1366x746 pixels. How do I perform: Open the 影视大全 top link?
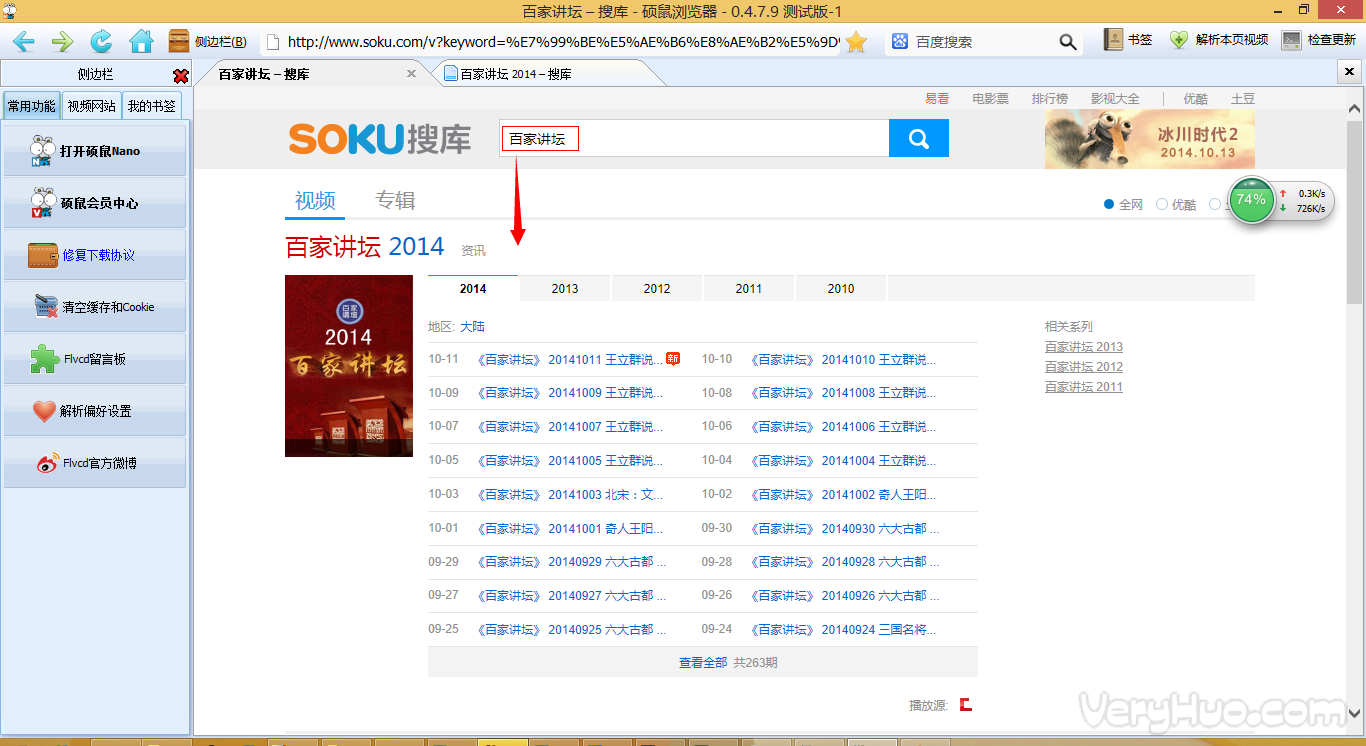coord(1115,99)
